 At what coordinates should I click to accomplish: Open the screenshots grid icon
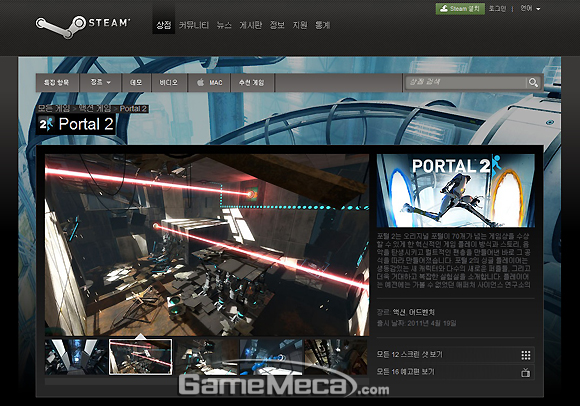pyautogui.click(x=526, y=355)
